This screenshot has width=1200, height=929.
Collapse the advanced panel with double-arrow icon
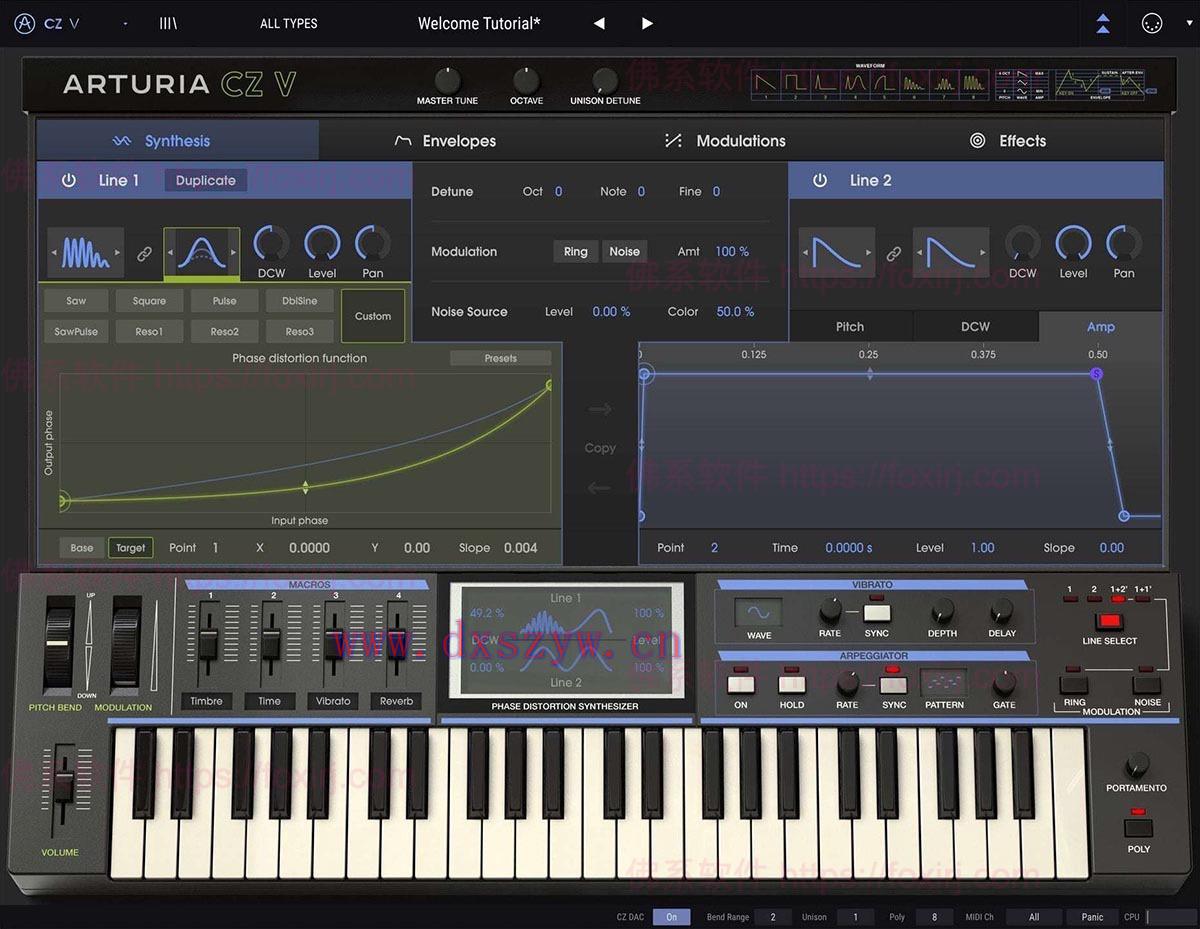(x=1103, y=24)
